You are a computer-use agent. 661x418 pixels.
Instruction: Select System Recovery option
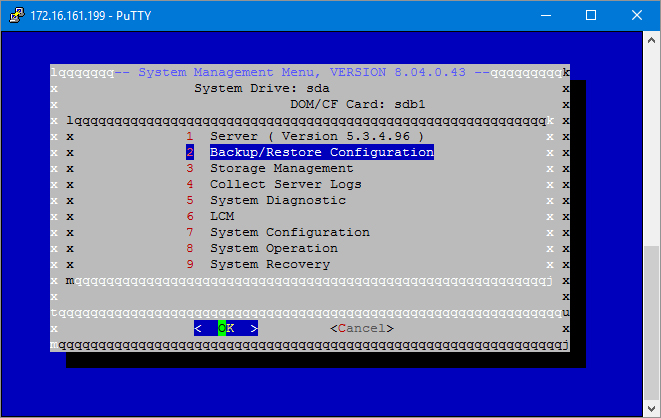tap(269, 264)
